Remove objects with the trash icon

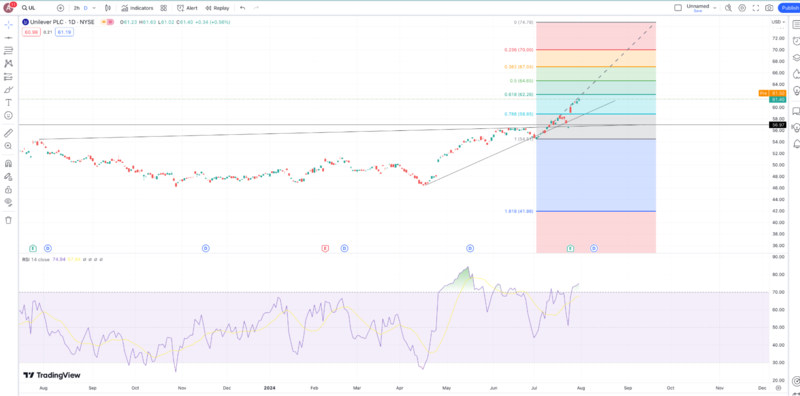(8, 220)
